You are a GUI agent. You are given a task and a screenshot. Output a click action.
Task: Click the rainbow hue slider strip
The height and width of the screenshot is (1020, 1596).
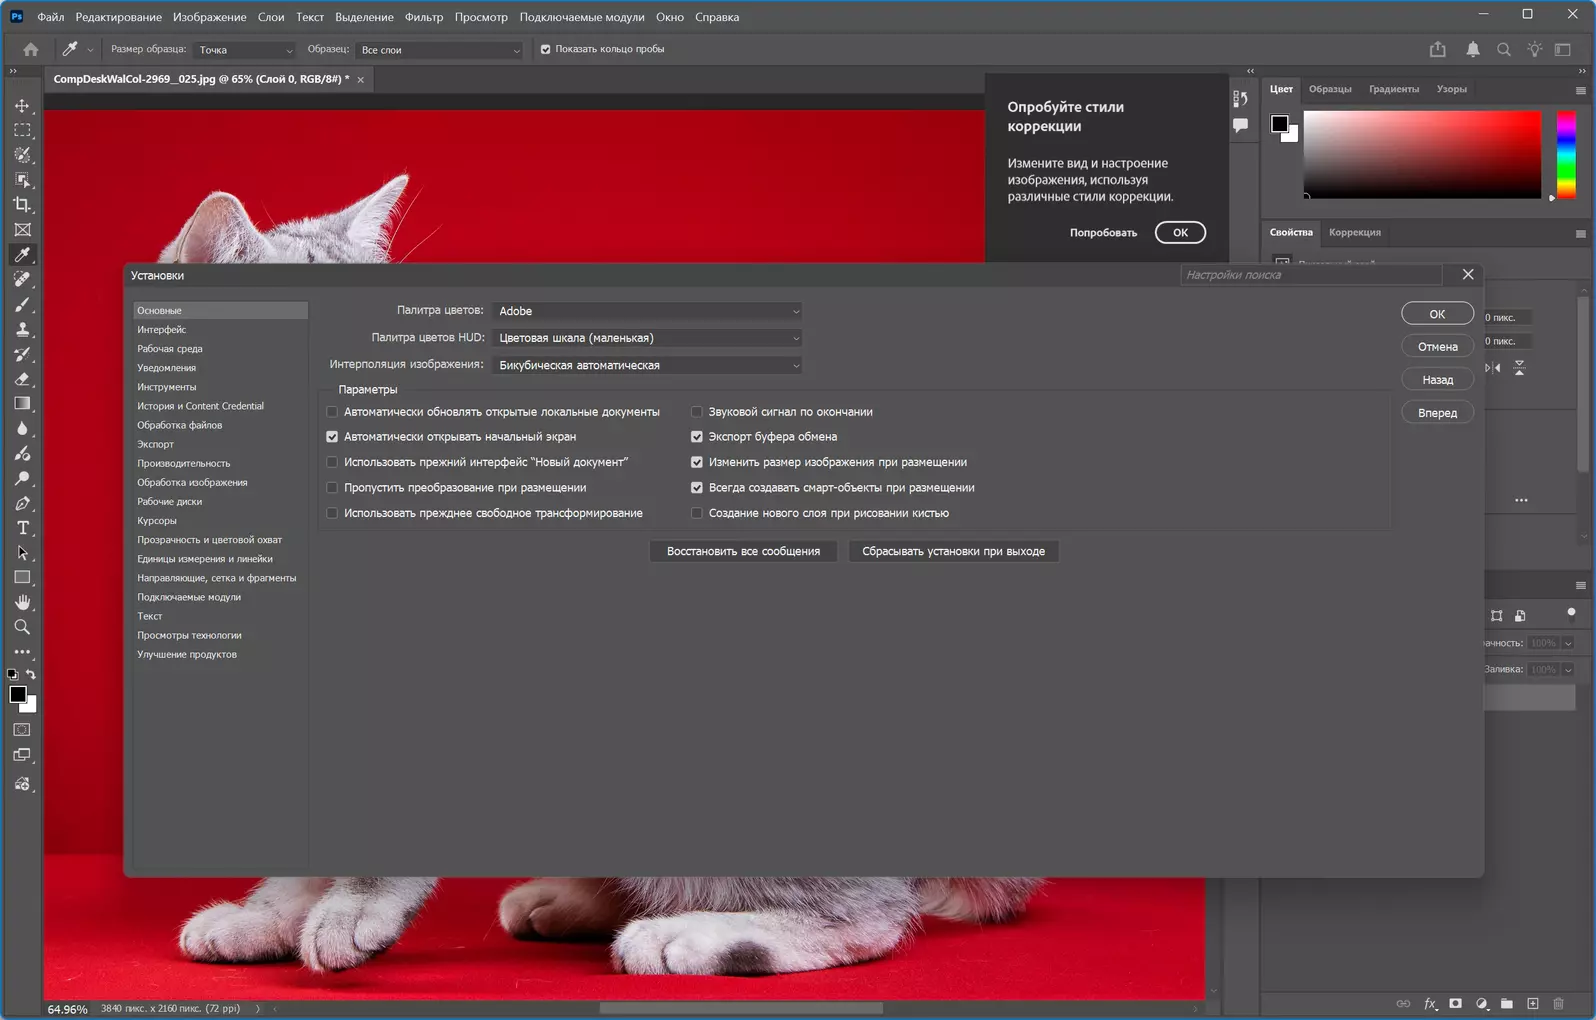point(1566,155)
